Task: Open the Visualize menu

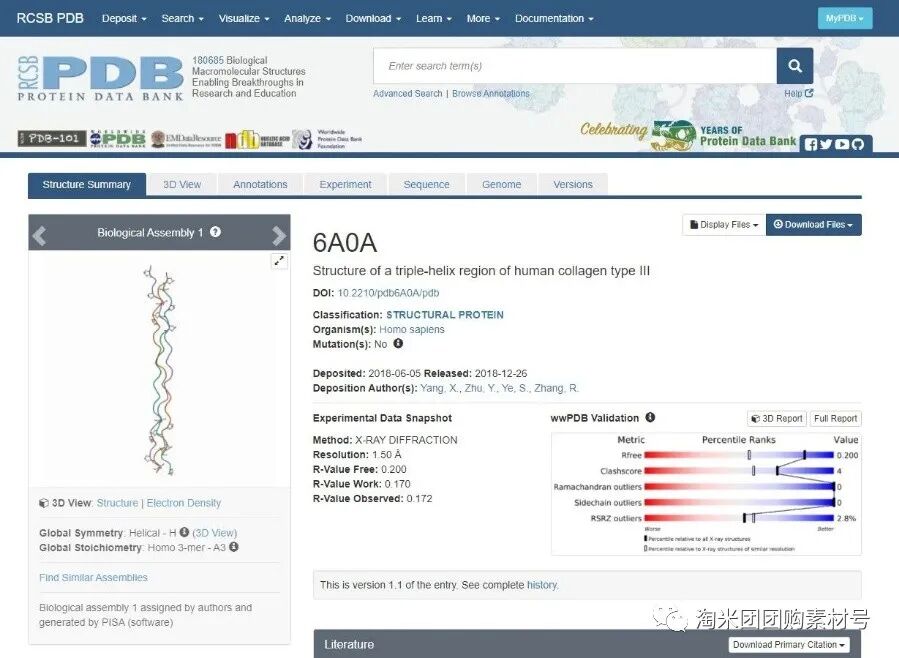Action: pos(244,18)
